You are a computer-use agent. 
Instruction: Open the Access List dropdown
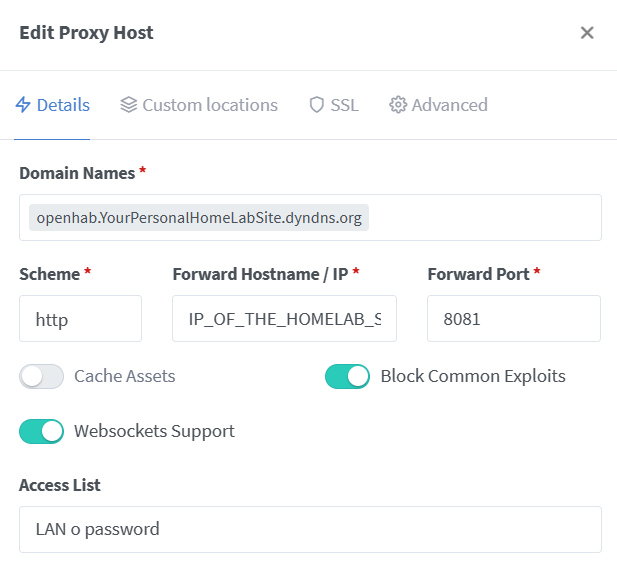[x=310, y=530]
